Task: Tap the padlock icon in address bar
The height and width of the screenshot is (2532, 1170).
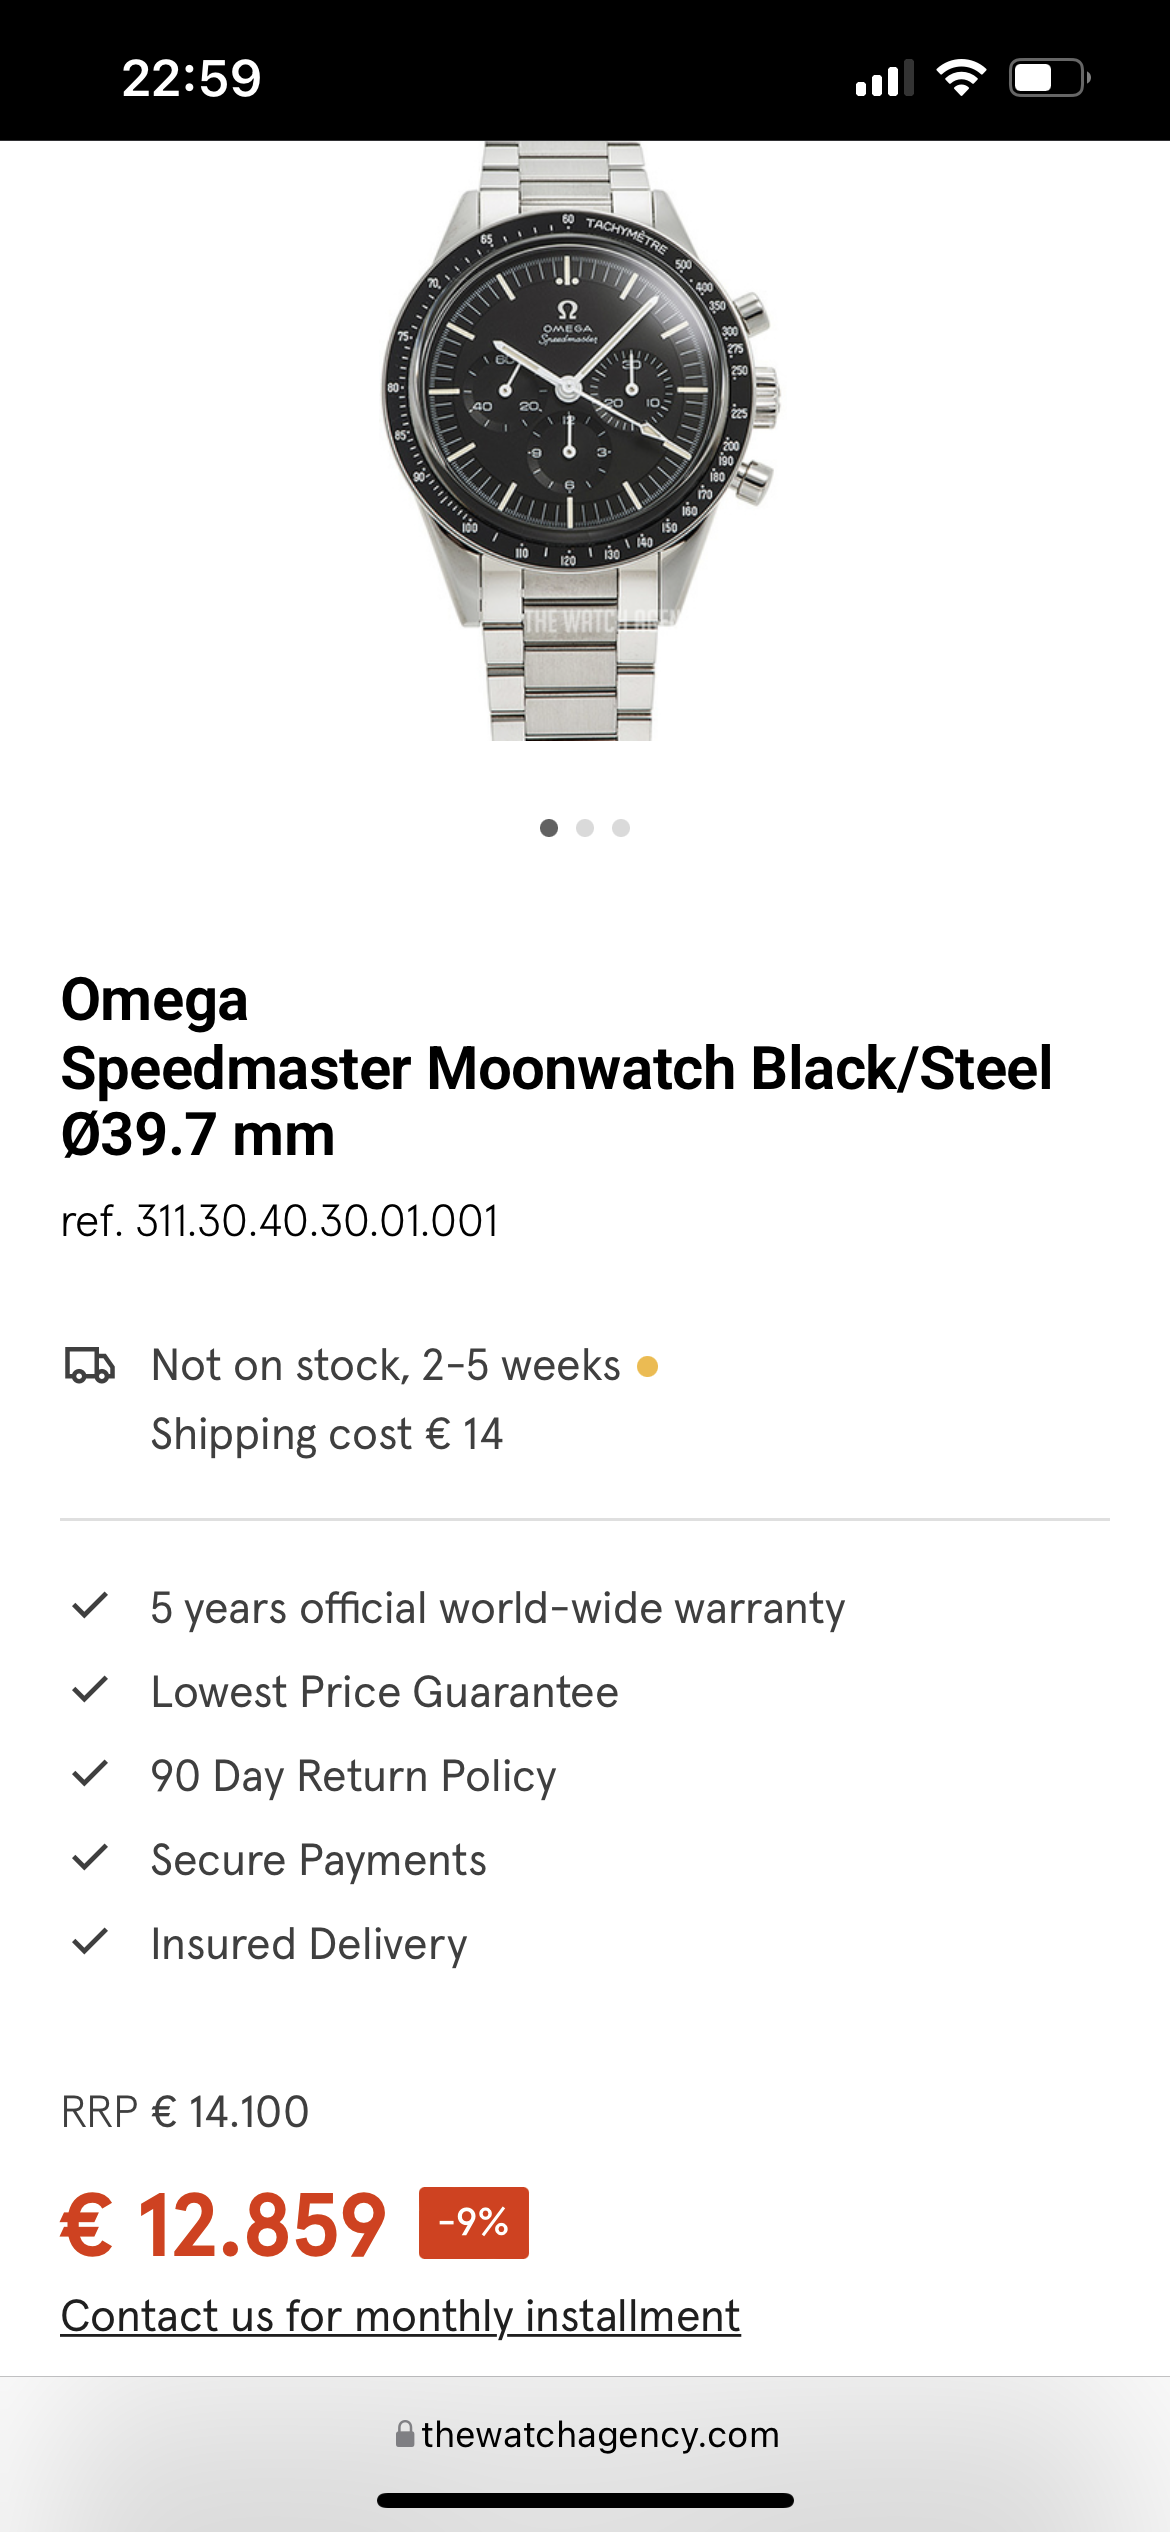Action: click(405, 2434)
